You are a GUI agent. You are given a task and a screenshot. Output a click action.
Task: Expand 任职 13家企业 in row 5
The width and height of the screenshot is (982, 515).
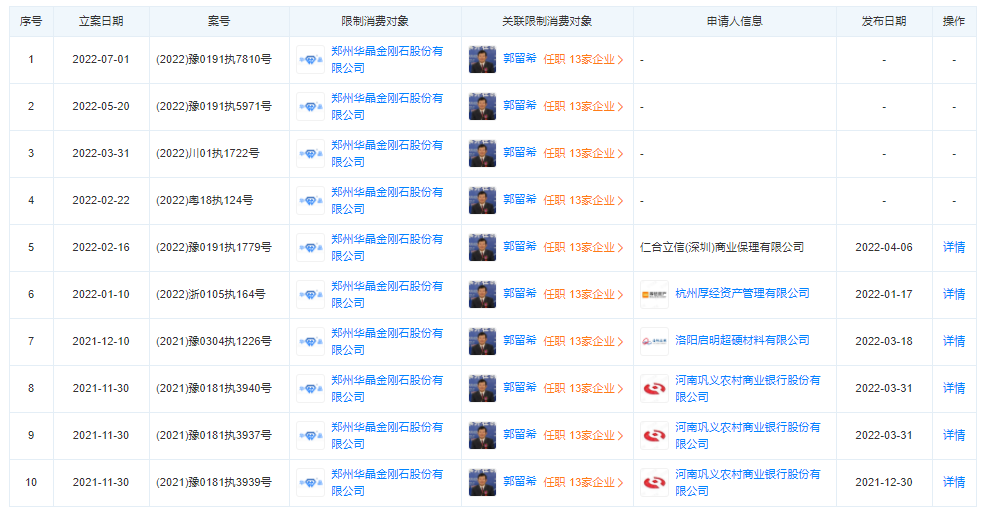(583, 247)
